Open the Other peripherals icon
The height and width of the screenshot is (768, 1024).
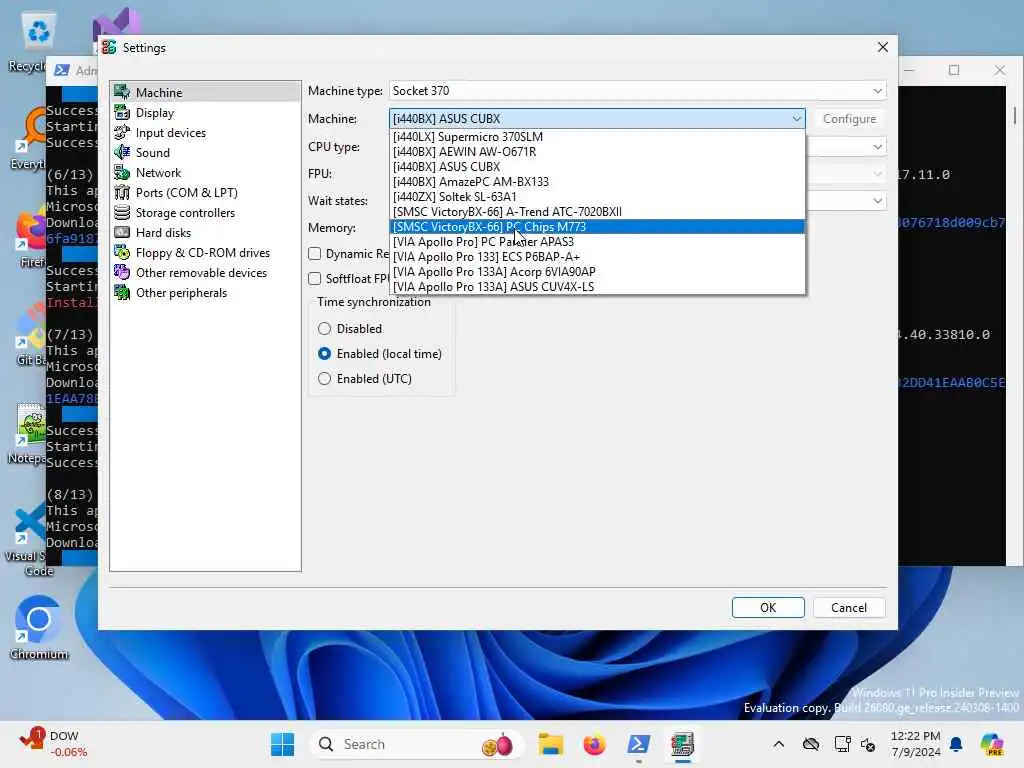(x=122, y=293)
